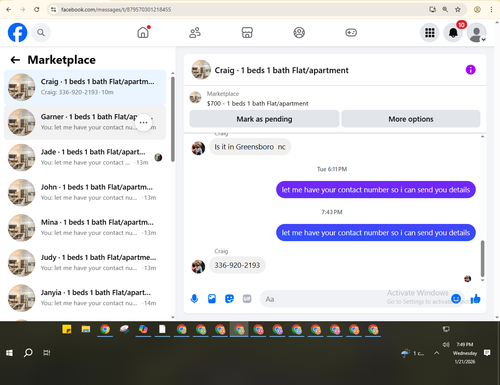The image size is (500, 385).
Task: Open the account profile avatar menu
Action: (x=476, y=33)
